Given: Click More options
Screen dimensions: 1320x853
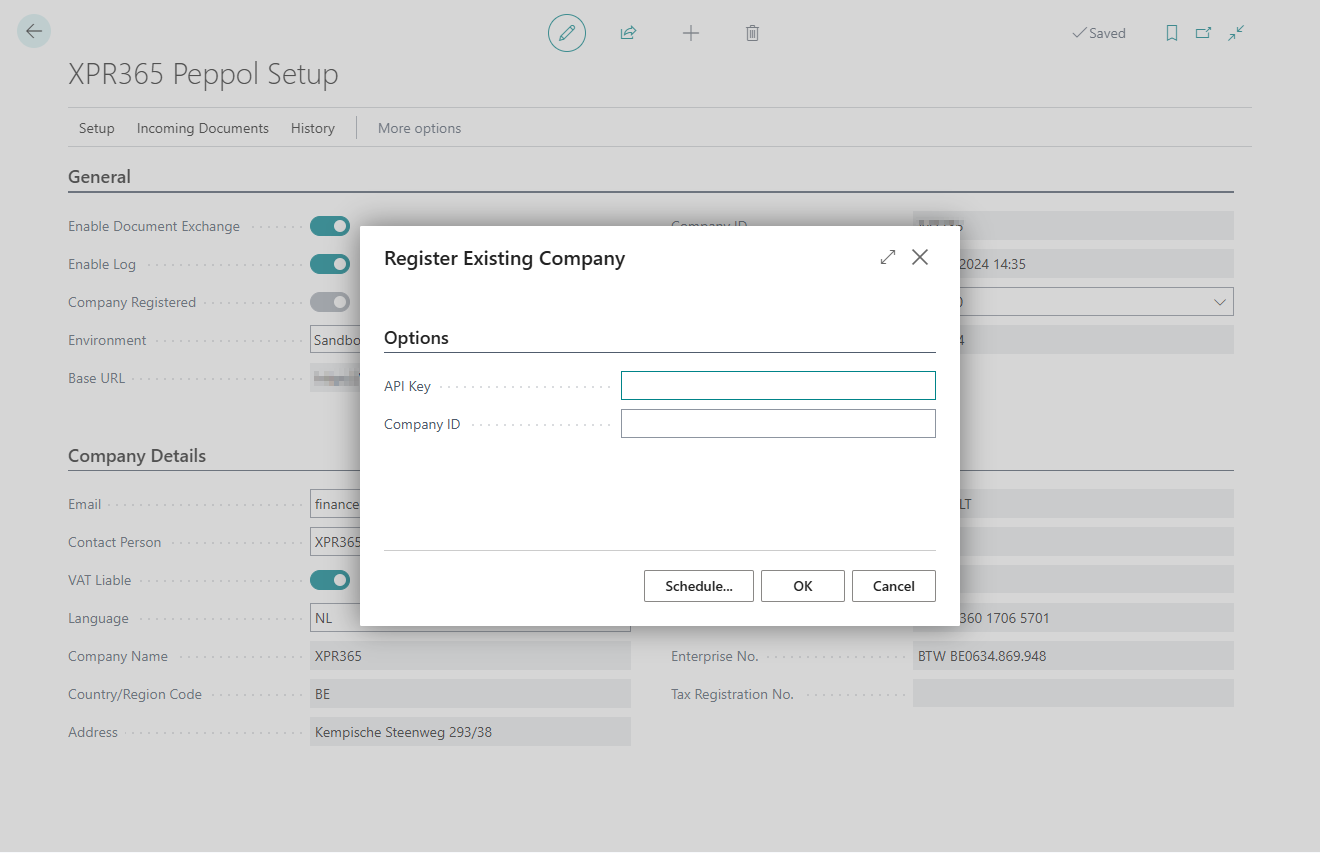Looking at the screenshot, I should [420, 128].
